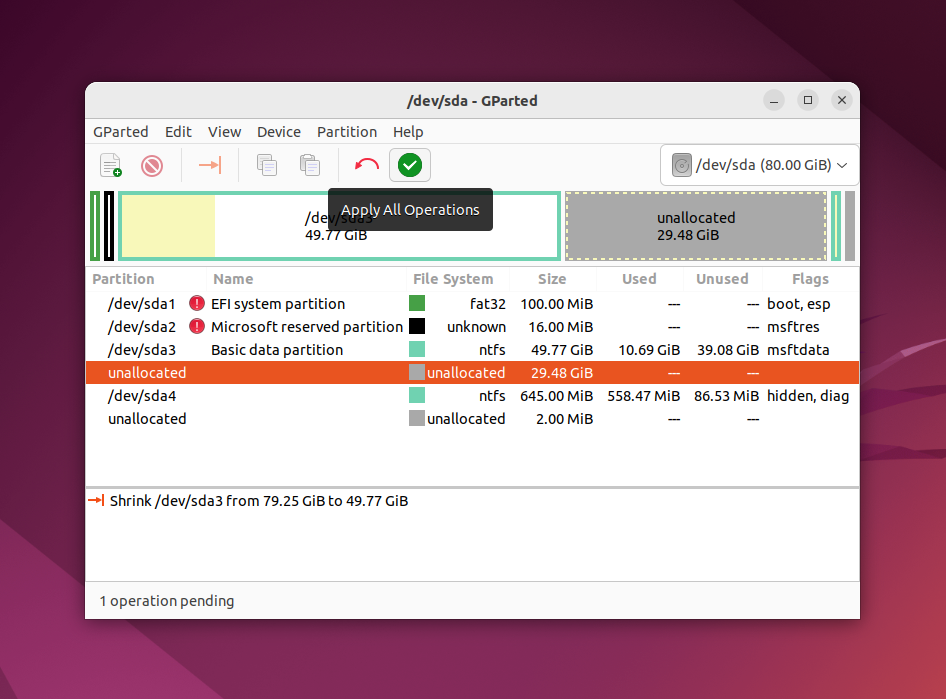Click the 29.48 GiB unallocated block in disk map
The height and width of the screenshot is (699, 946).
pyautogui.click(x=696, y=226)
